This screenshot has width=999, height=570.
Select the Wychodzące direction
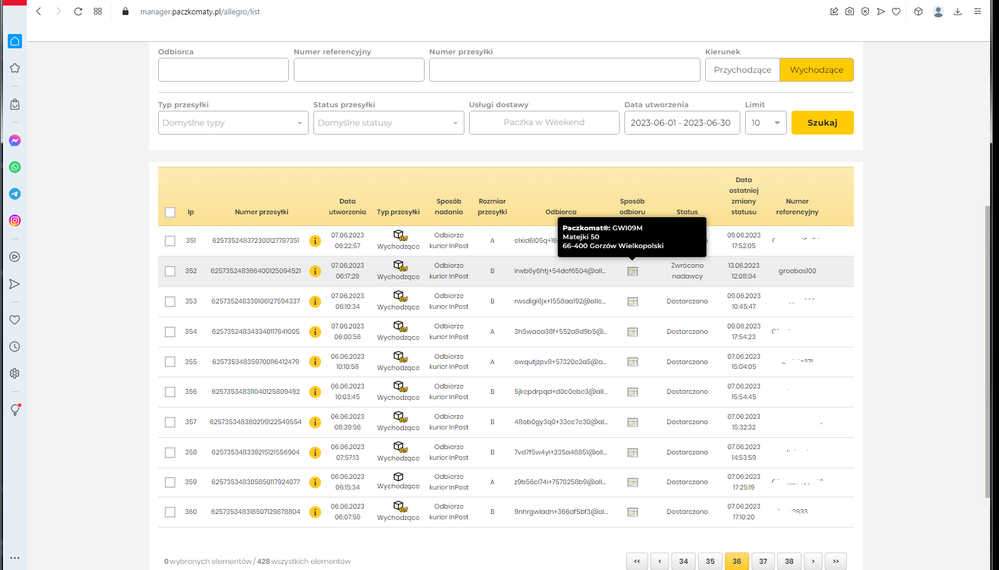[x=817, y=70]
